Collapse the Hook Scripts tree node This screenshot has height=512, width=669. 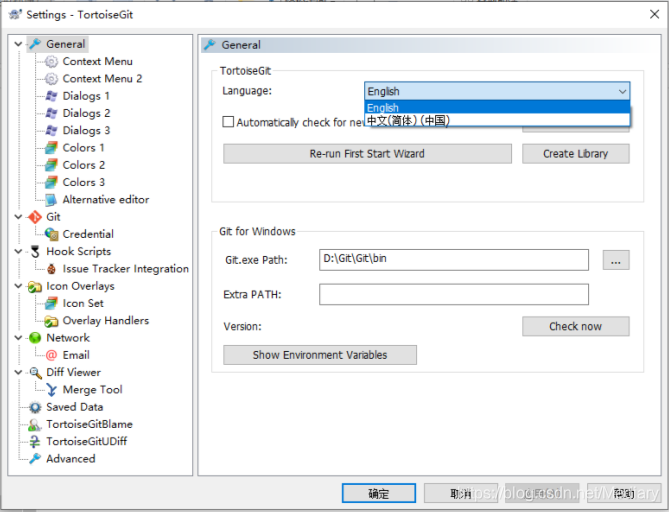tap(18, 251)
